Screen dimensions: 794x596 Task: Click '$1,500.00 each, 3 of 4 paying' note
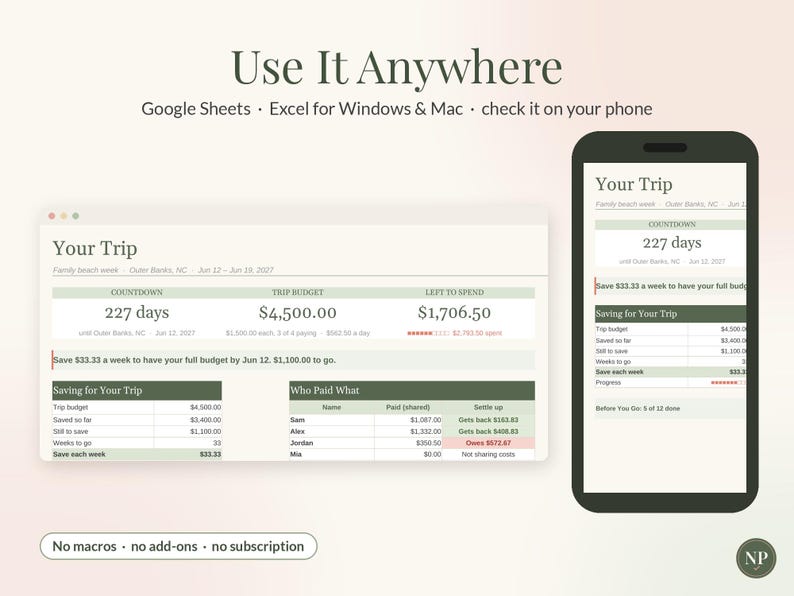(x=271, y=333)
